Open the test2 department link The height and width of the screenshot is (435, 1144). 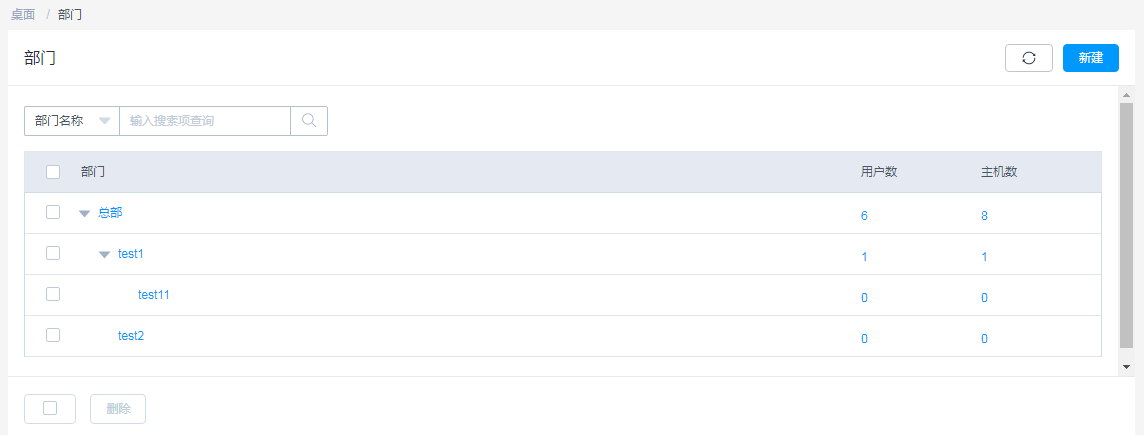[x=131, y=336]
